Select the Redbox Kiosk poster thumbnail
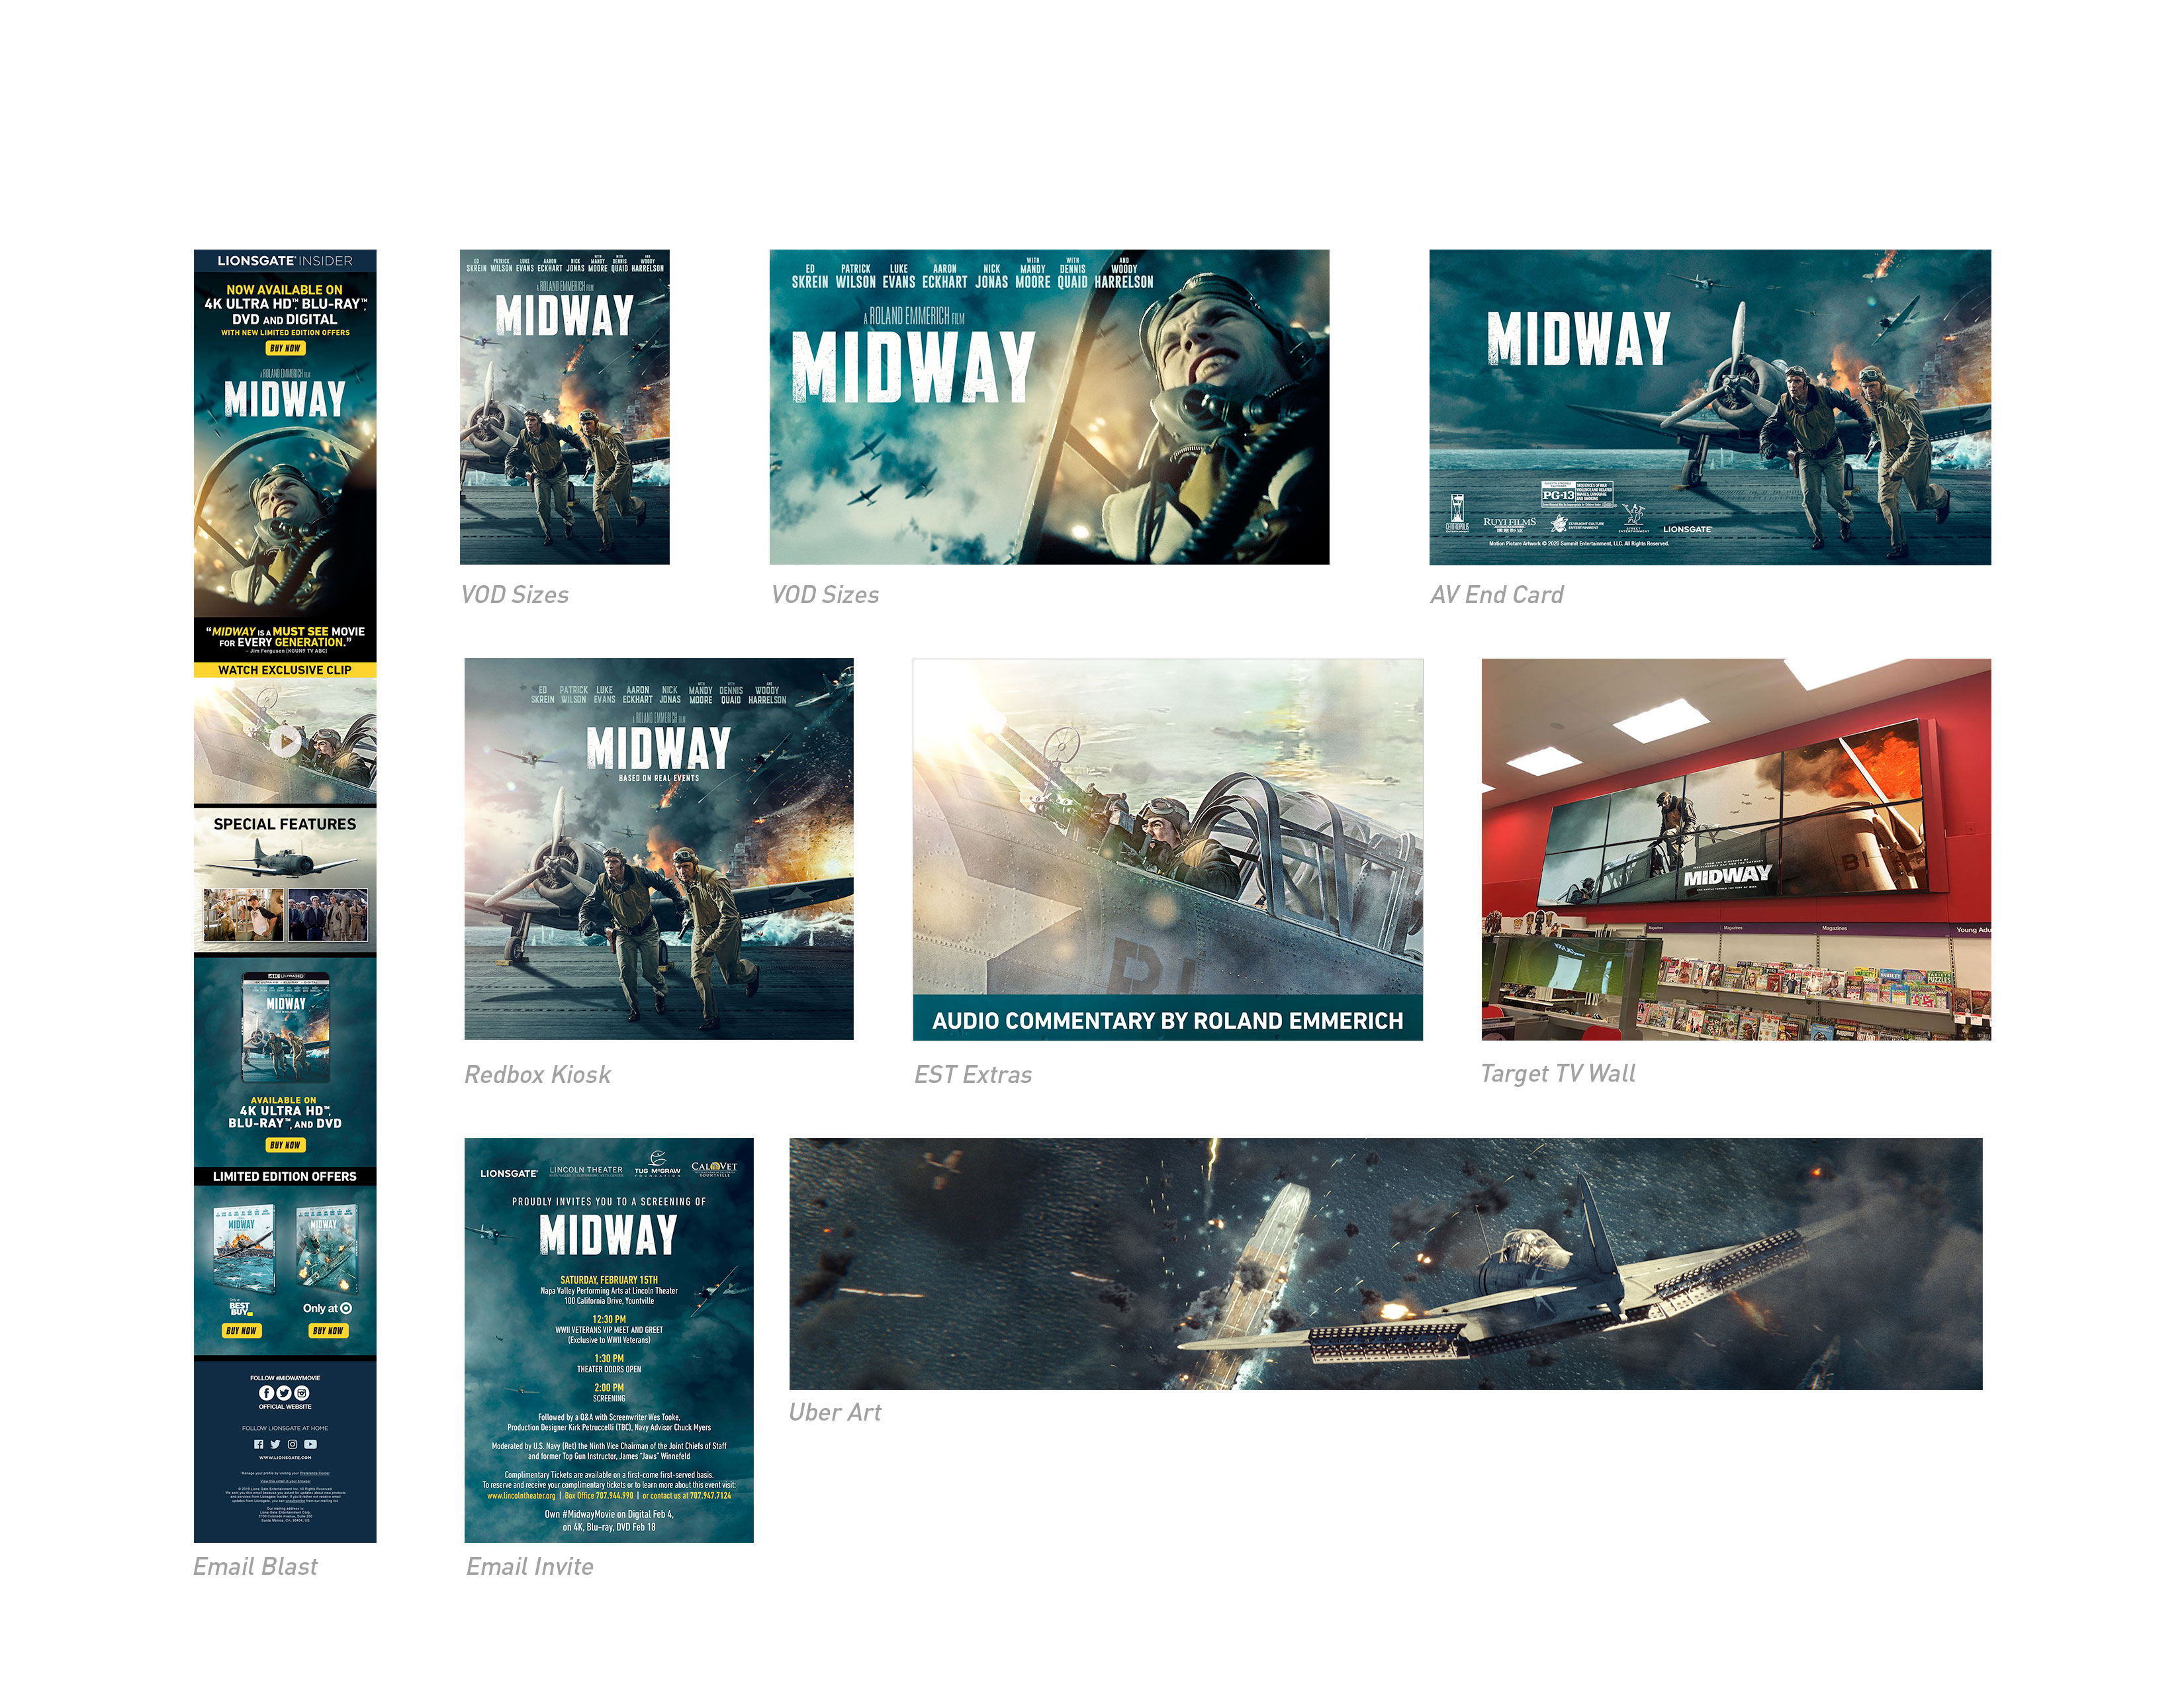The width and height of the screenshot is (2184, 1688). pos(658,848)
